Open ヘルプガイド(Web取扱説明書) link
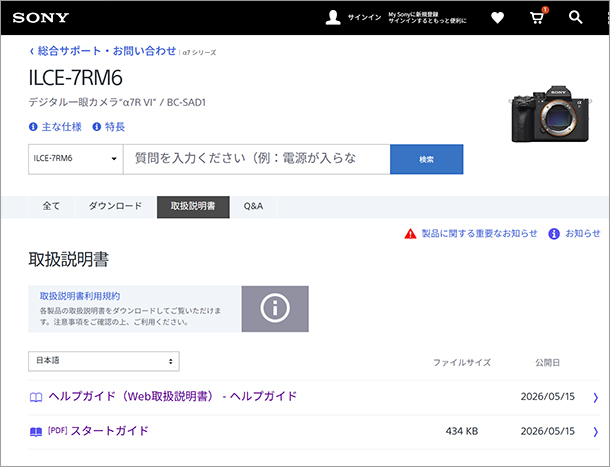 coord(173,397)
